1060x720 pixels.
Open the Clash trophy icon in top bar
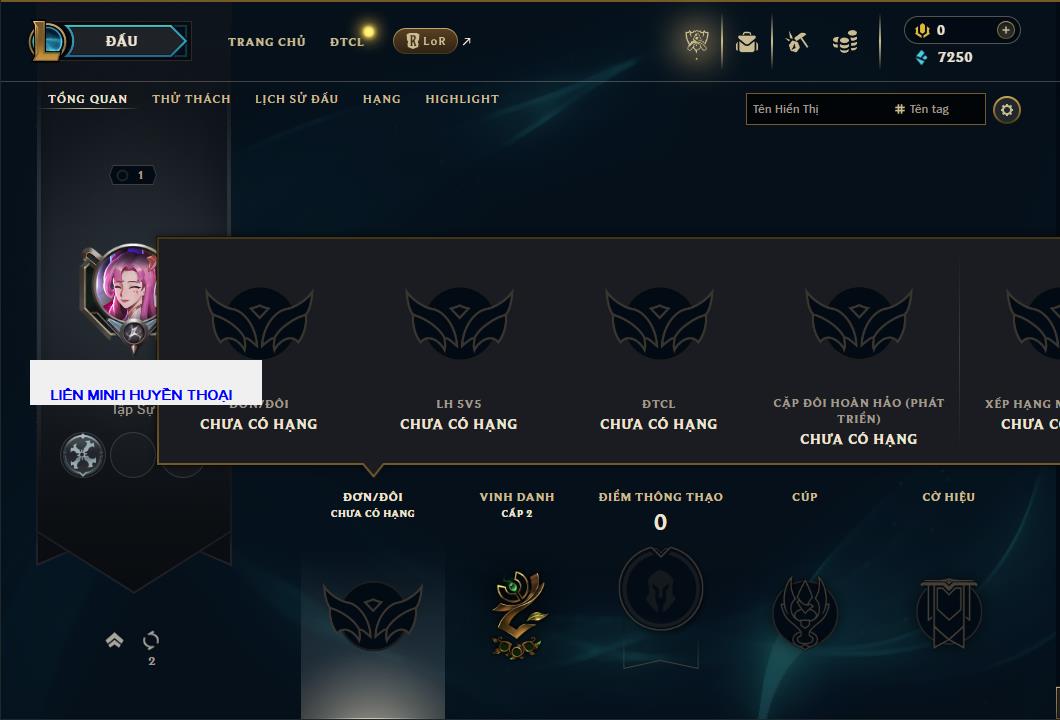click(x=696, y=42)
